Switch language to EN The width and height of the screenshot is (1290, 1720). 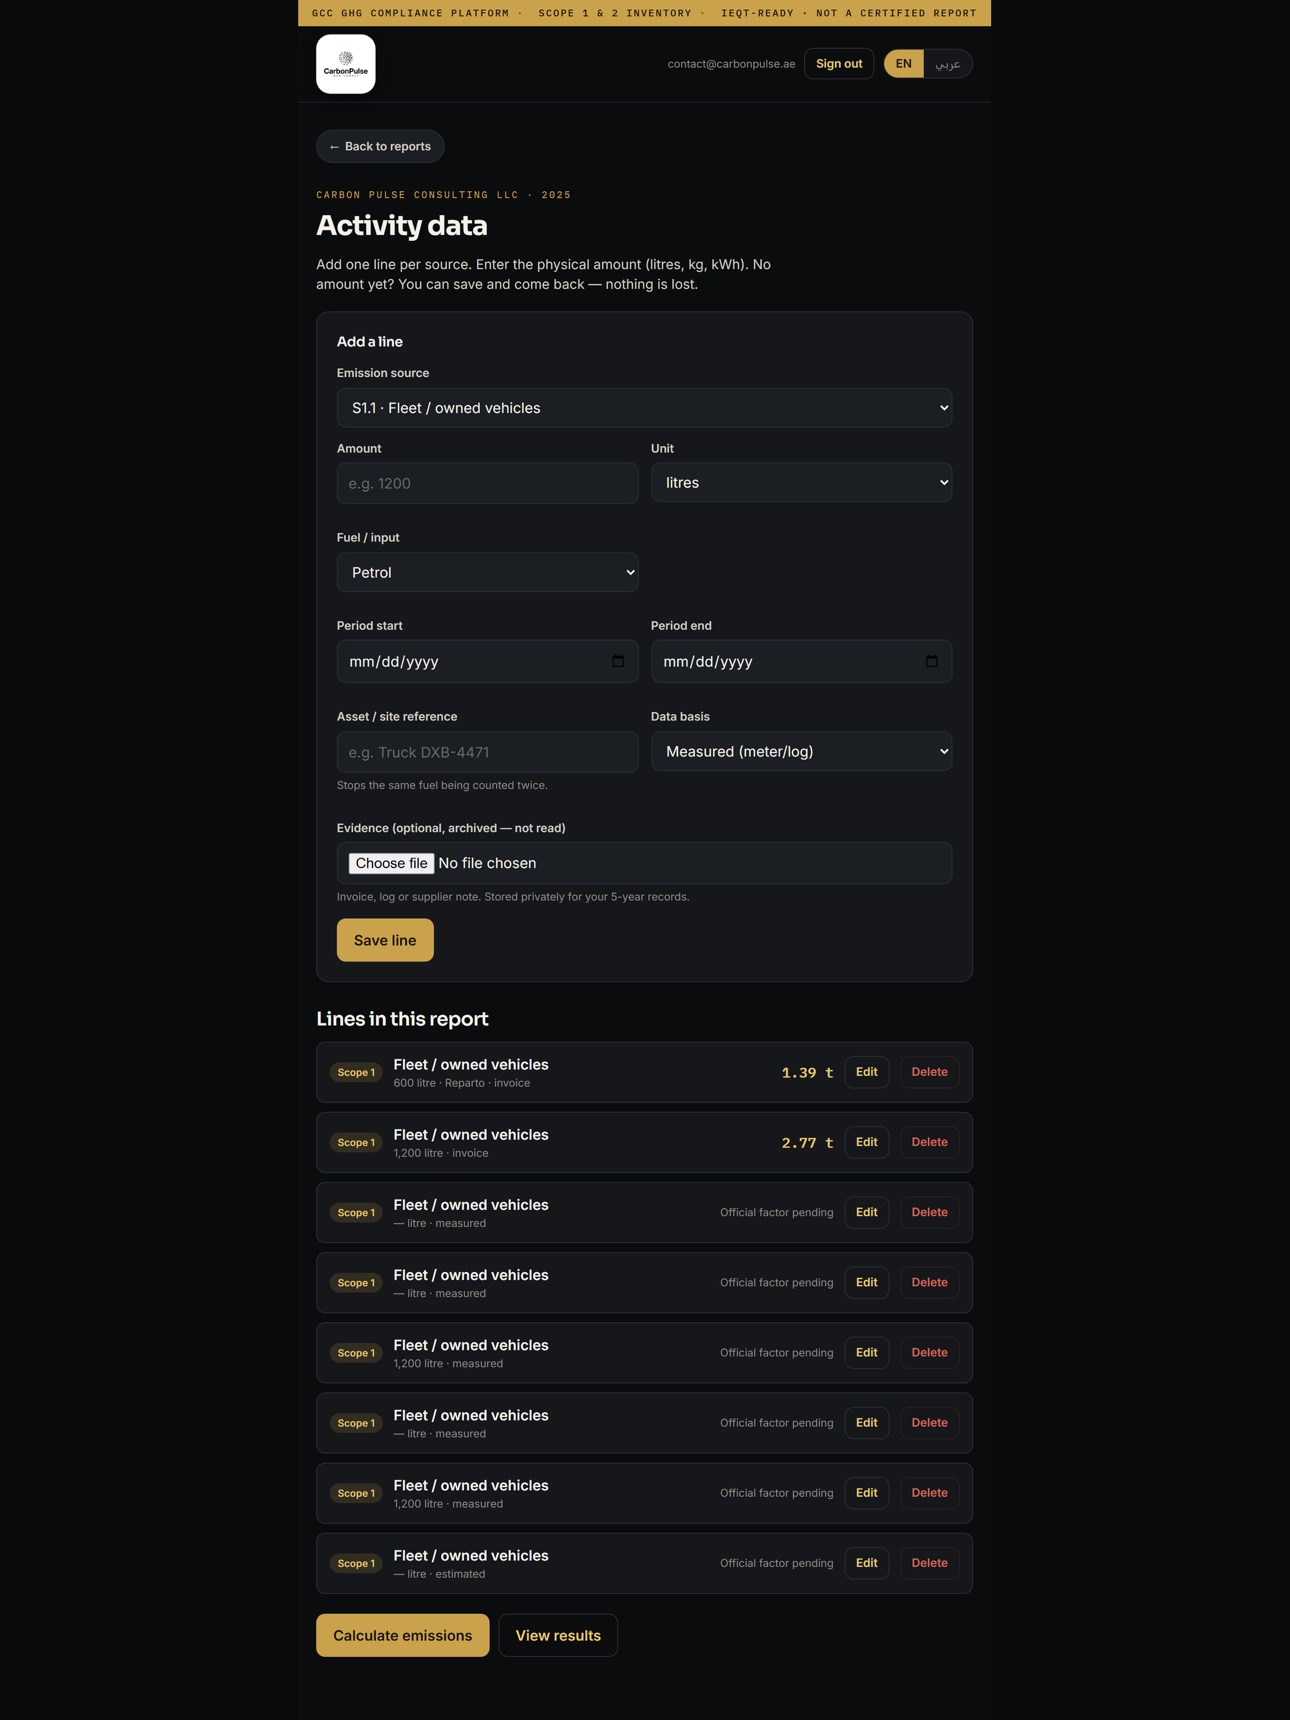904,64
